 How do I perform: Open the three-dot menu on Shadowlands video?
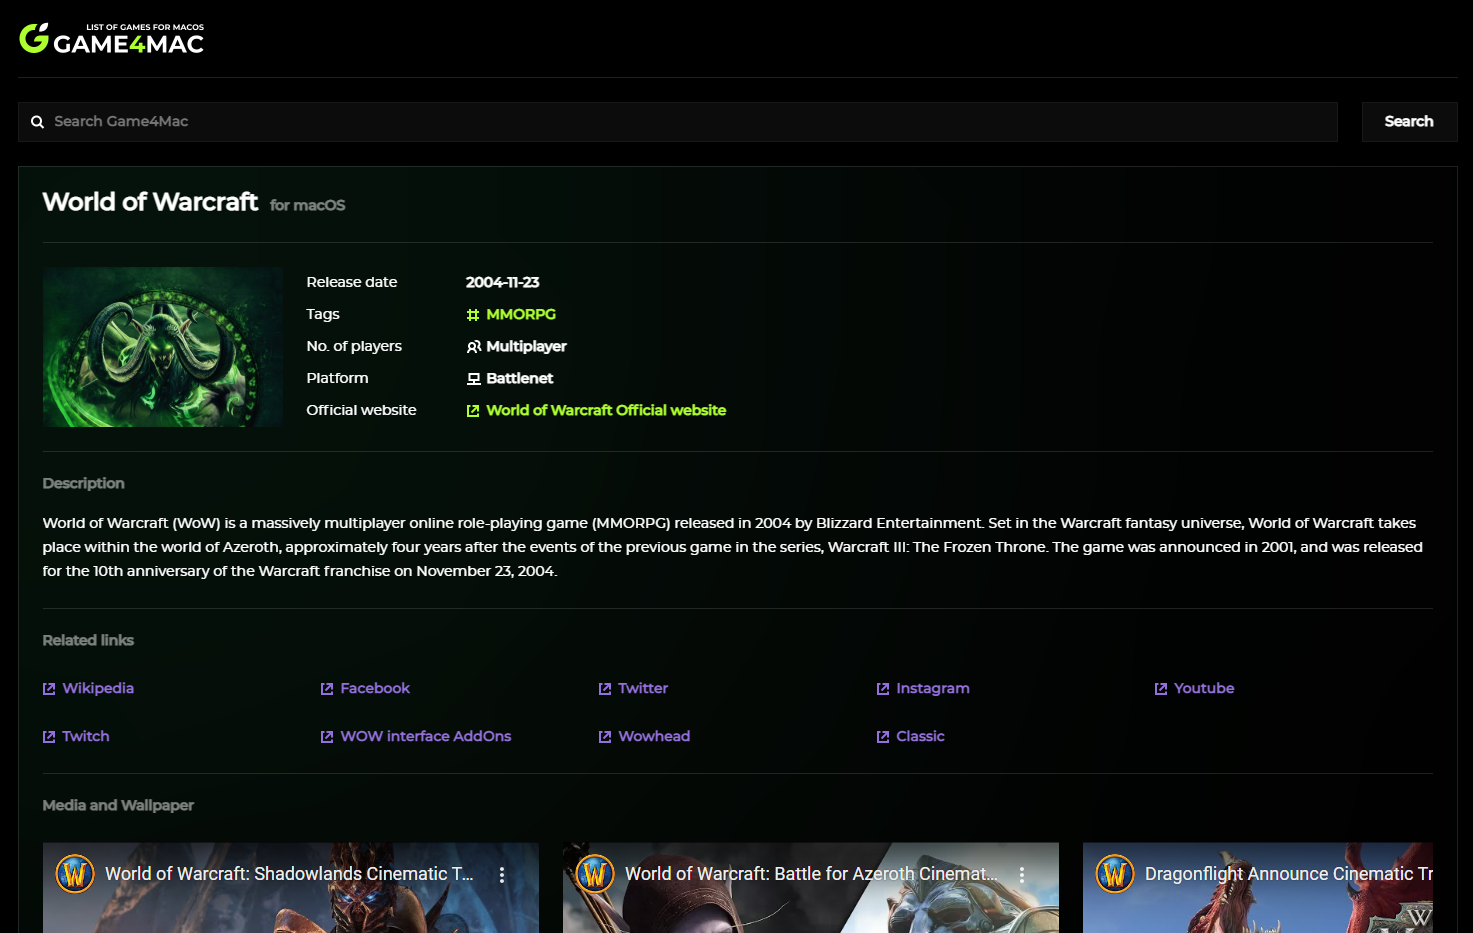pyautogui.click(x=502, y=874)
